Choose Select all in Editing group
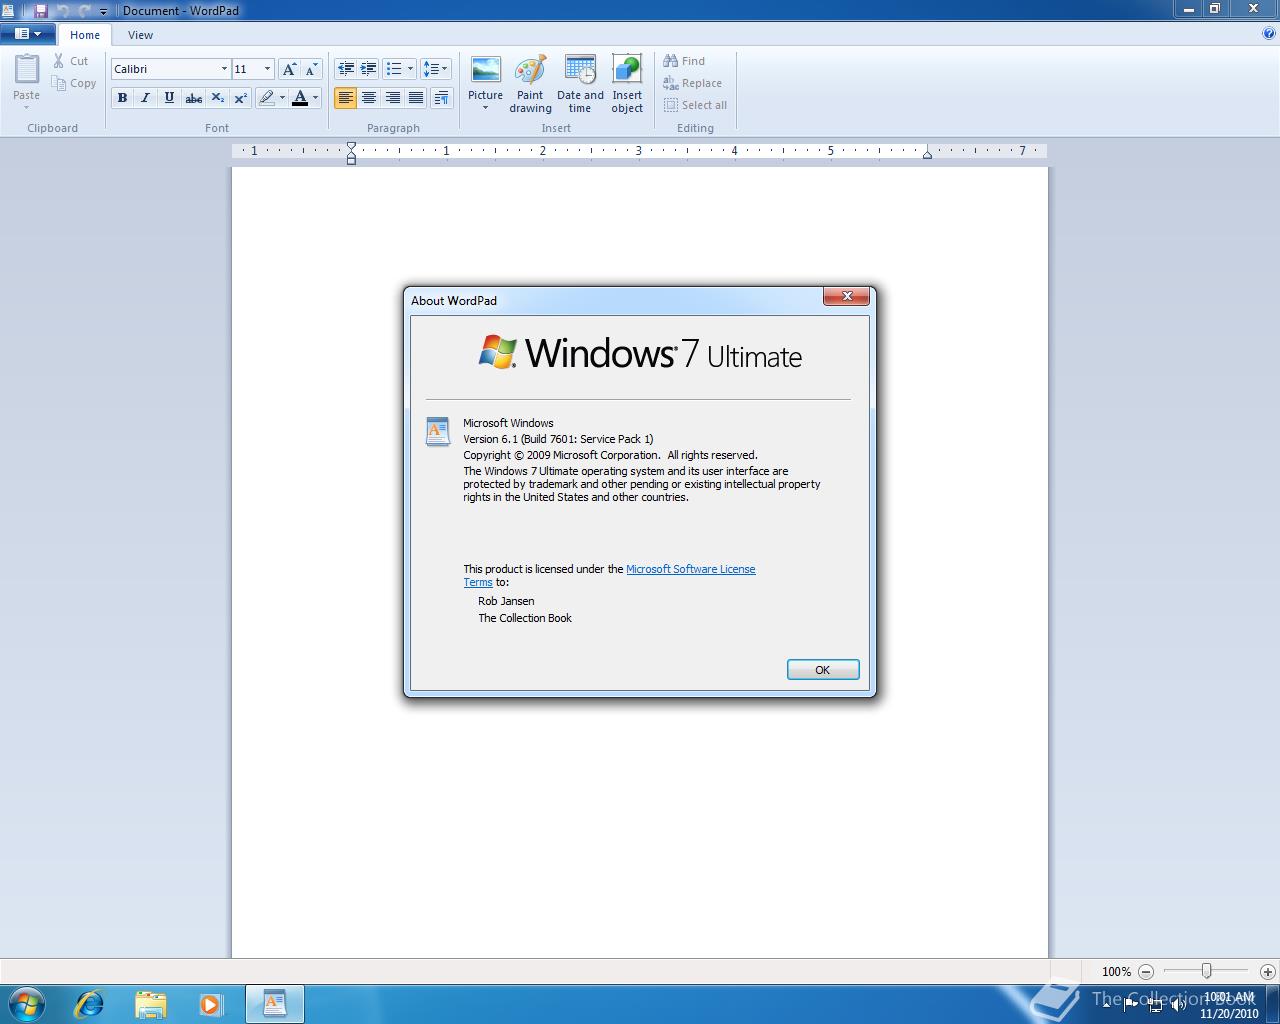This screenshot has height=1024, width=1280. pos(695,105)
